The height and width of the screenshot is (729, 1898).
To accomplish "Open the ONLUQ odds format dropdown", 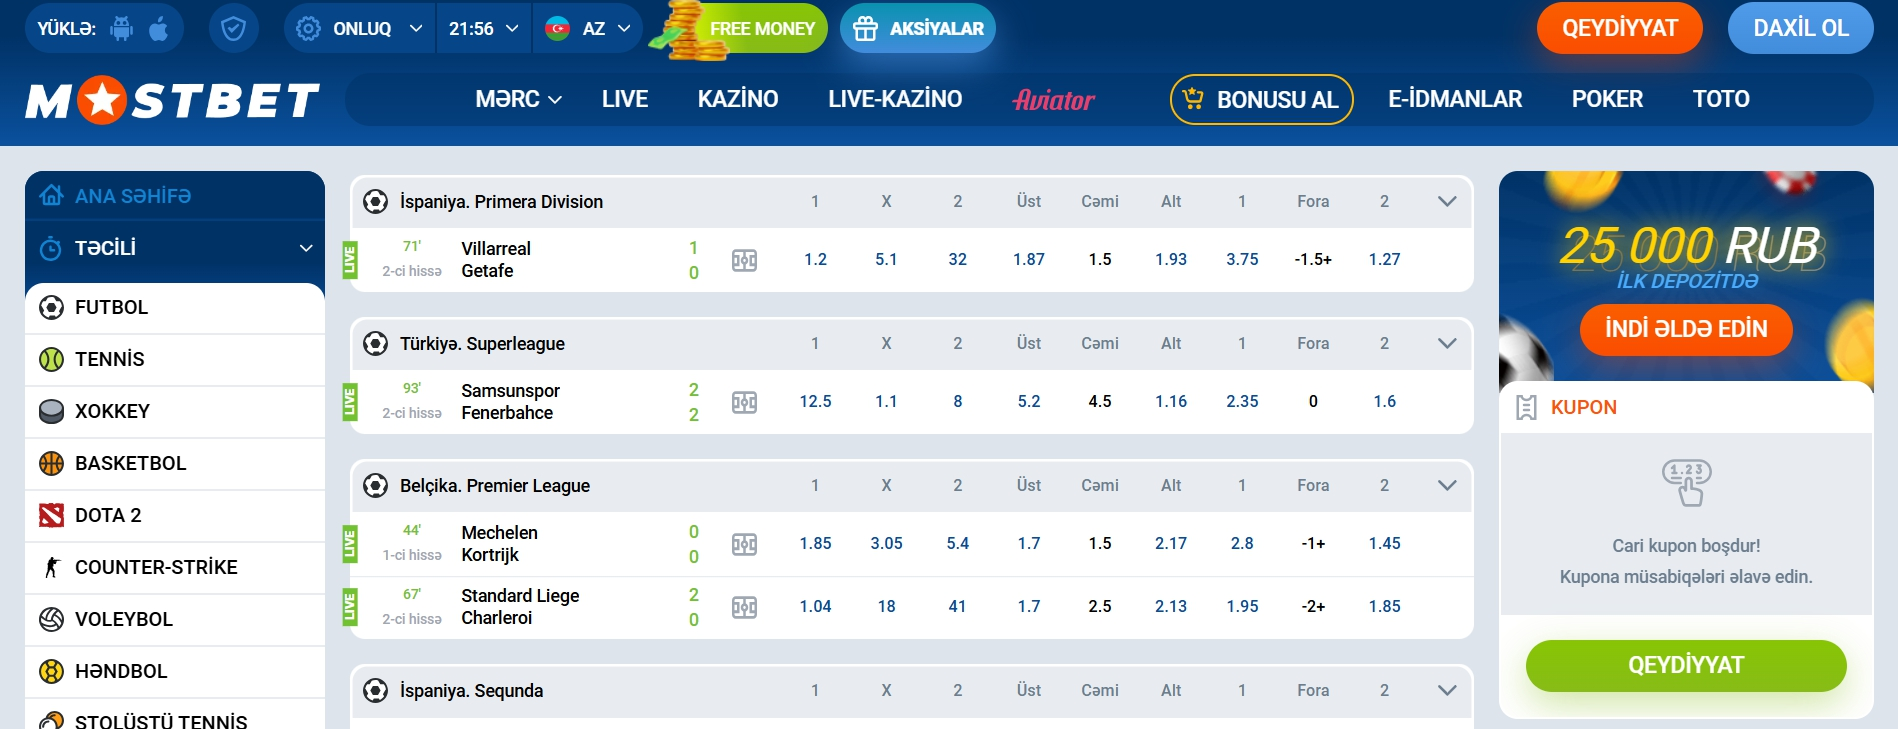I will pyautogui.click(x=360, y=29).
